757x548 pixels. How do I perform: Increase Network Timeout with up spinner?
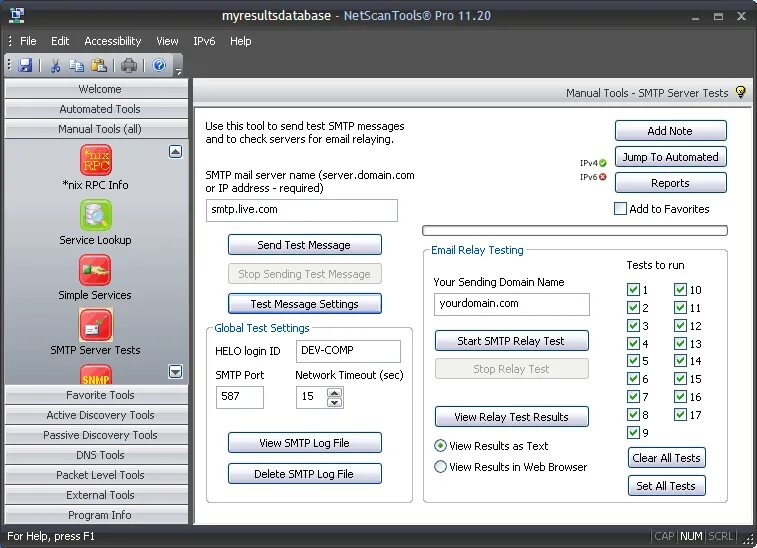click(x=335, y=392)
